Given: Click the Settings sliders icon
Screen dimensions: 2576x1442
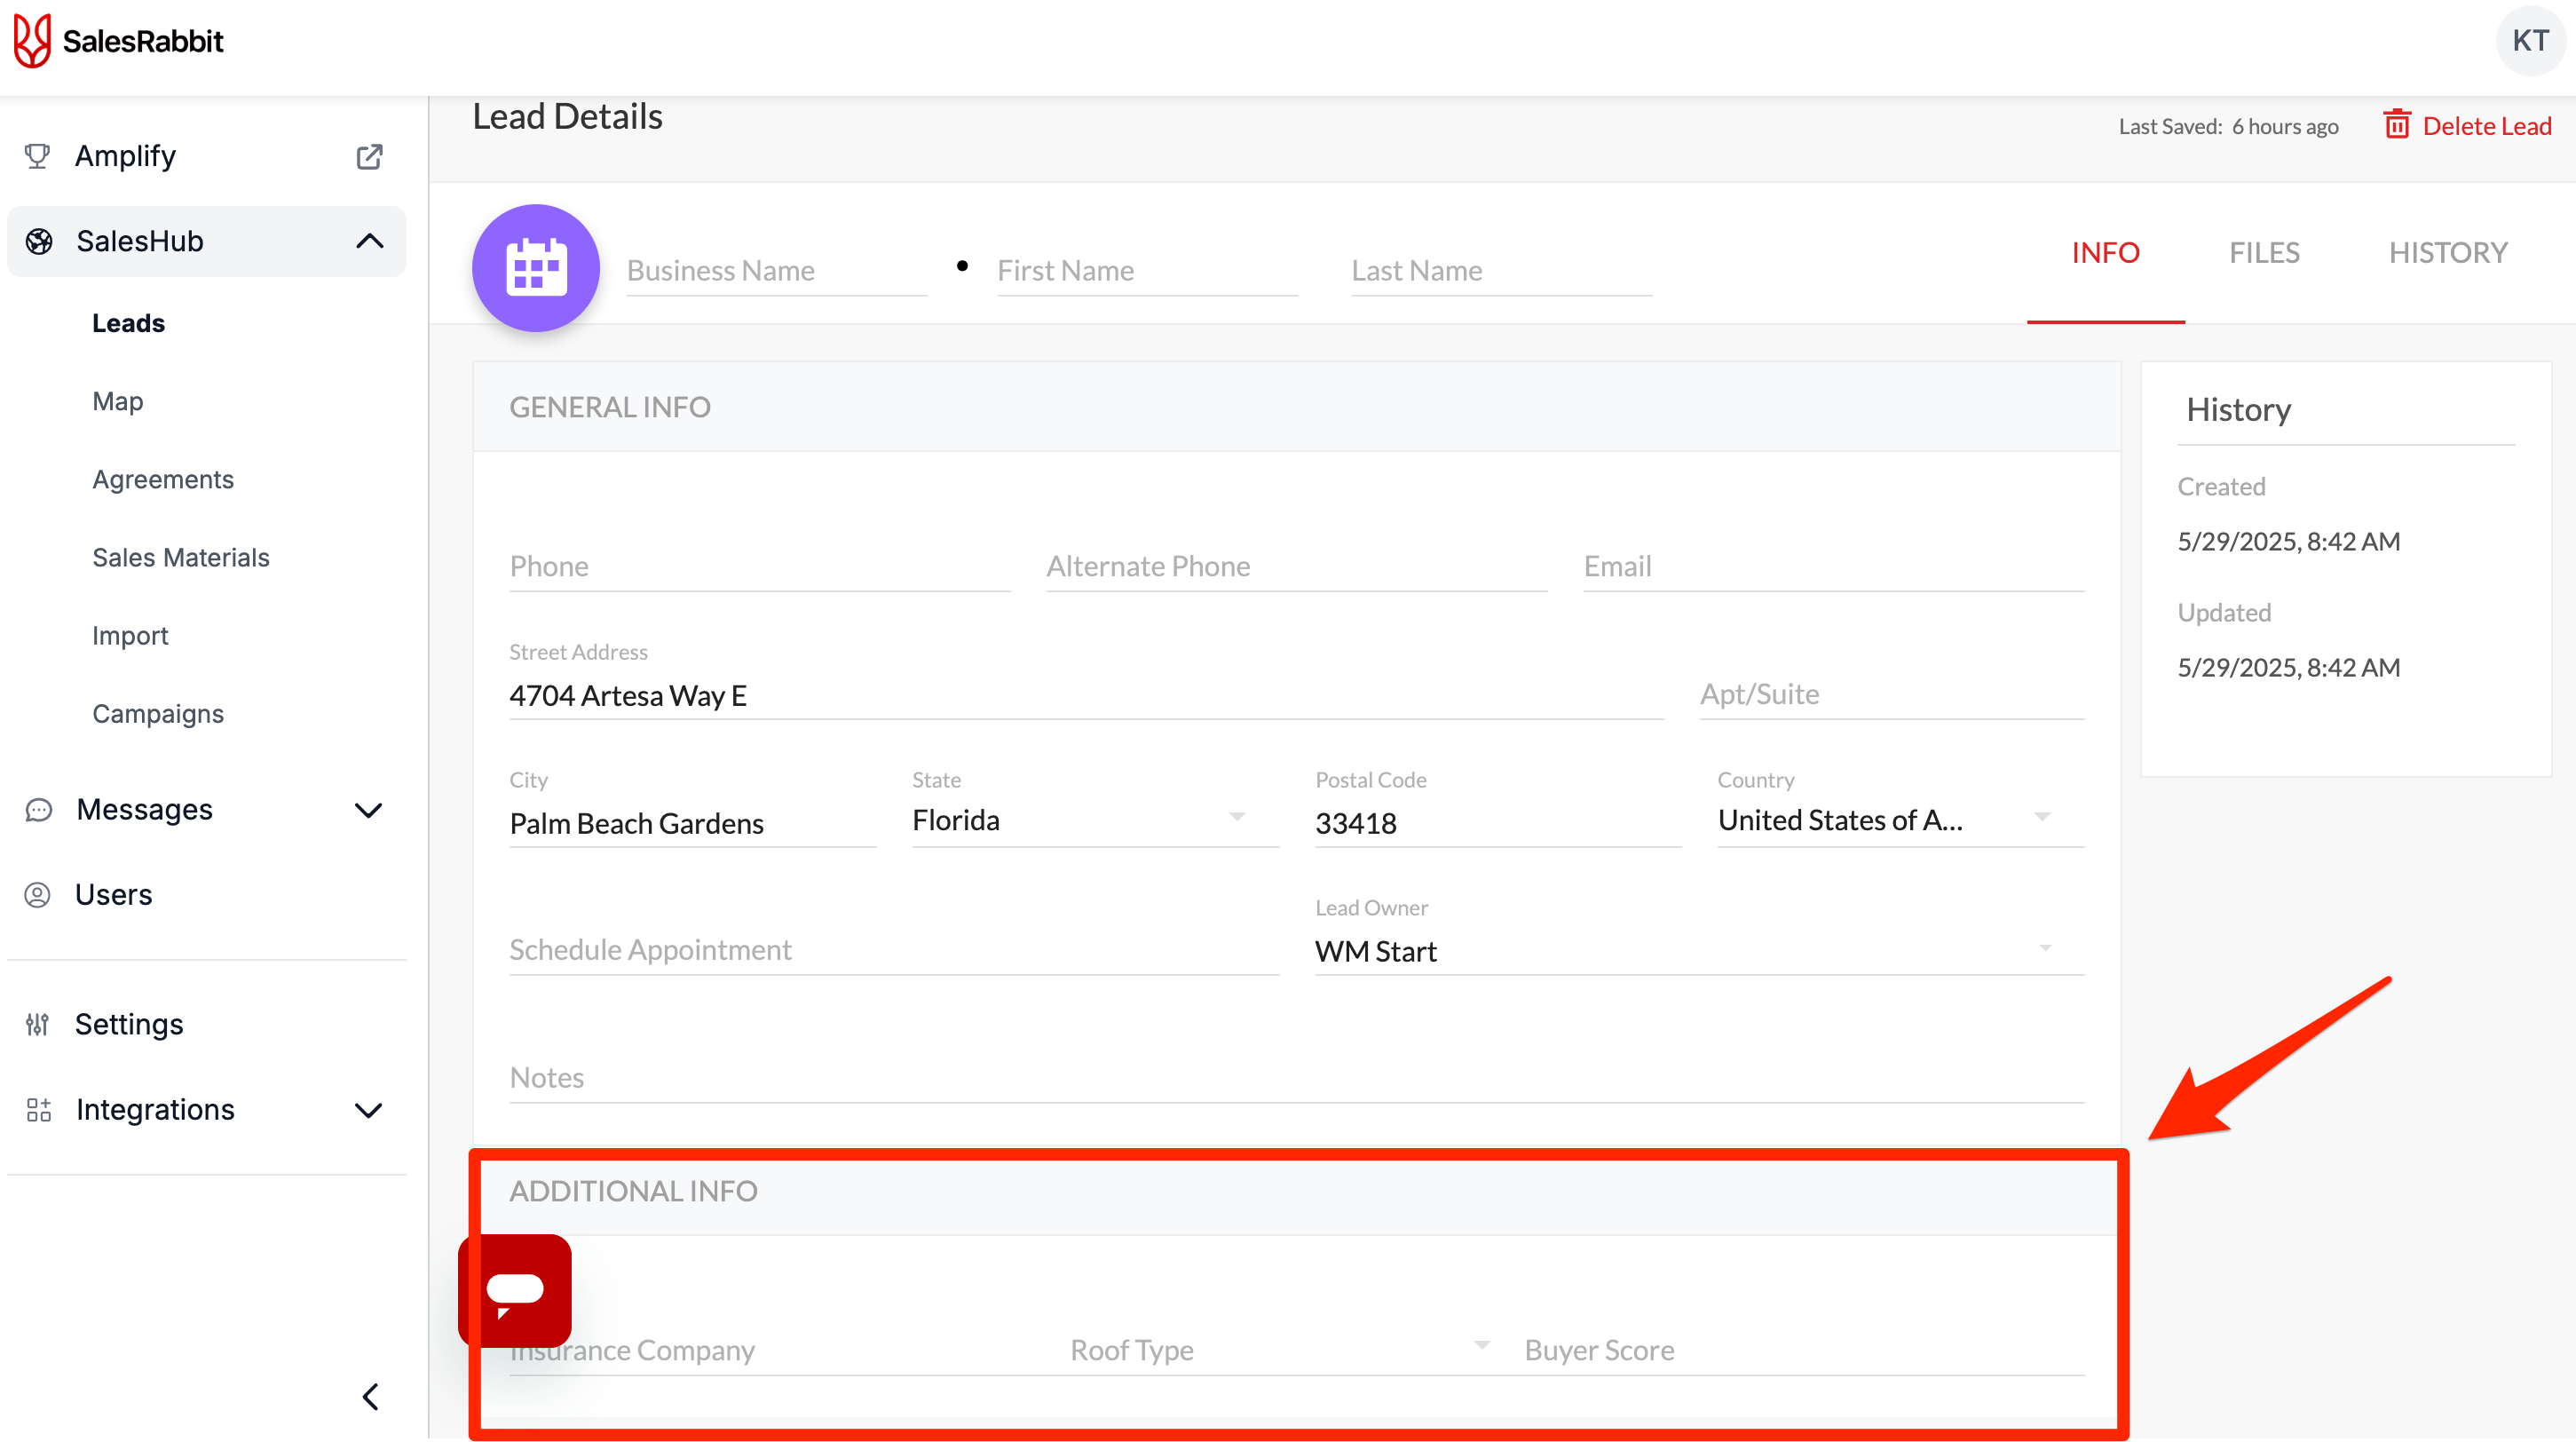Looking at the screenshot, I should 37,1024.
